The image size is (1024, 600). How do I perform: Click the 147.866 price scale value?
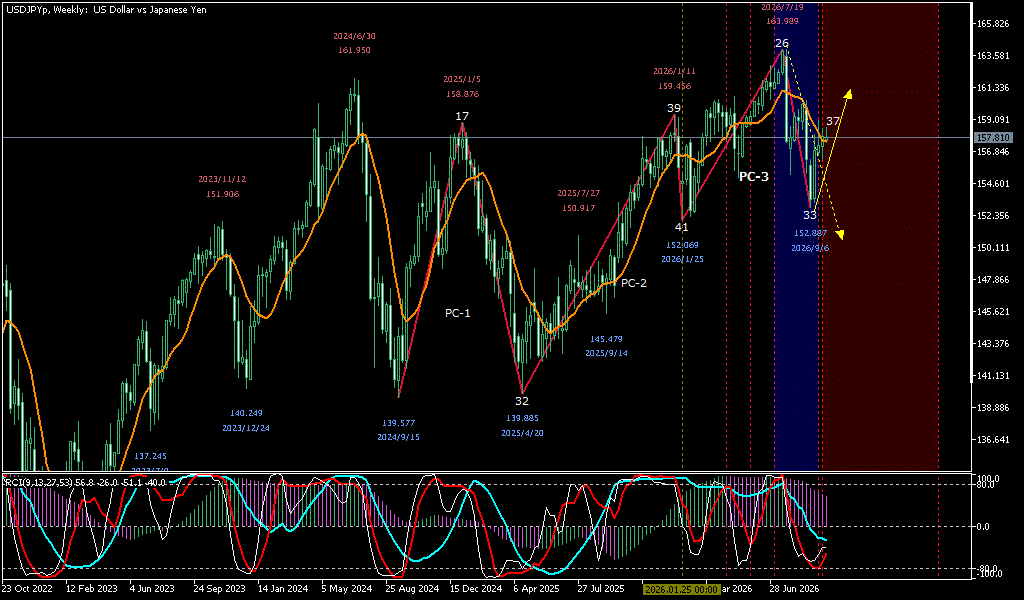pyautogui.click(x=993, y=279)
